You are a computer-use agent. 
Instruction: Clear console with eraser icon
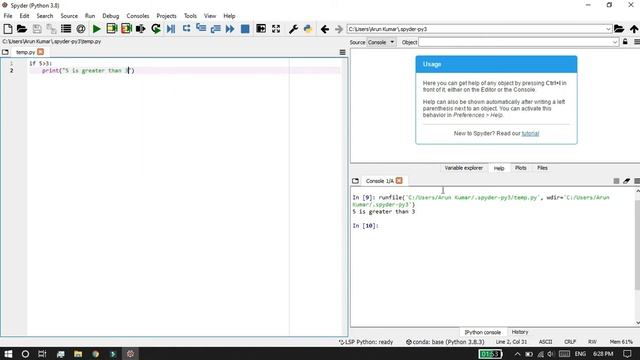point(627,181)
